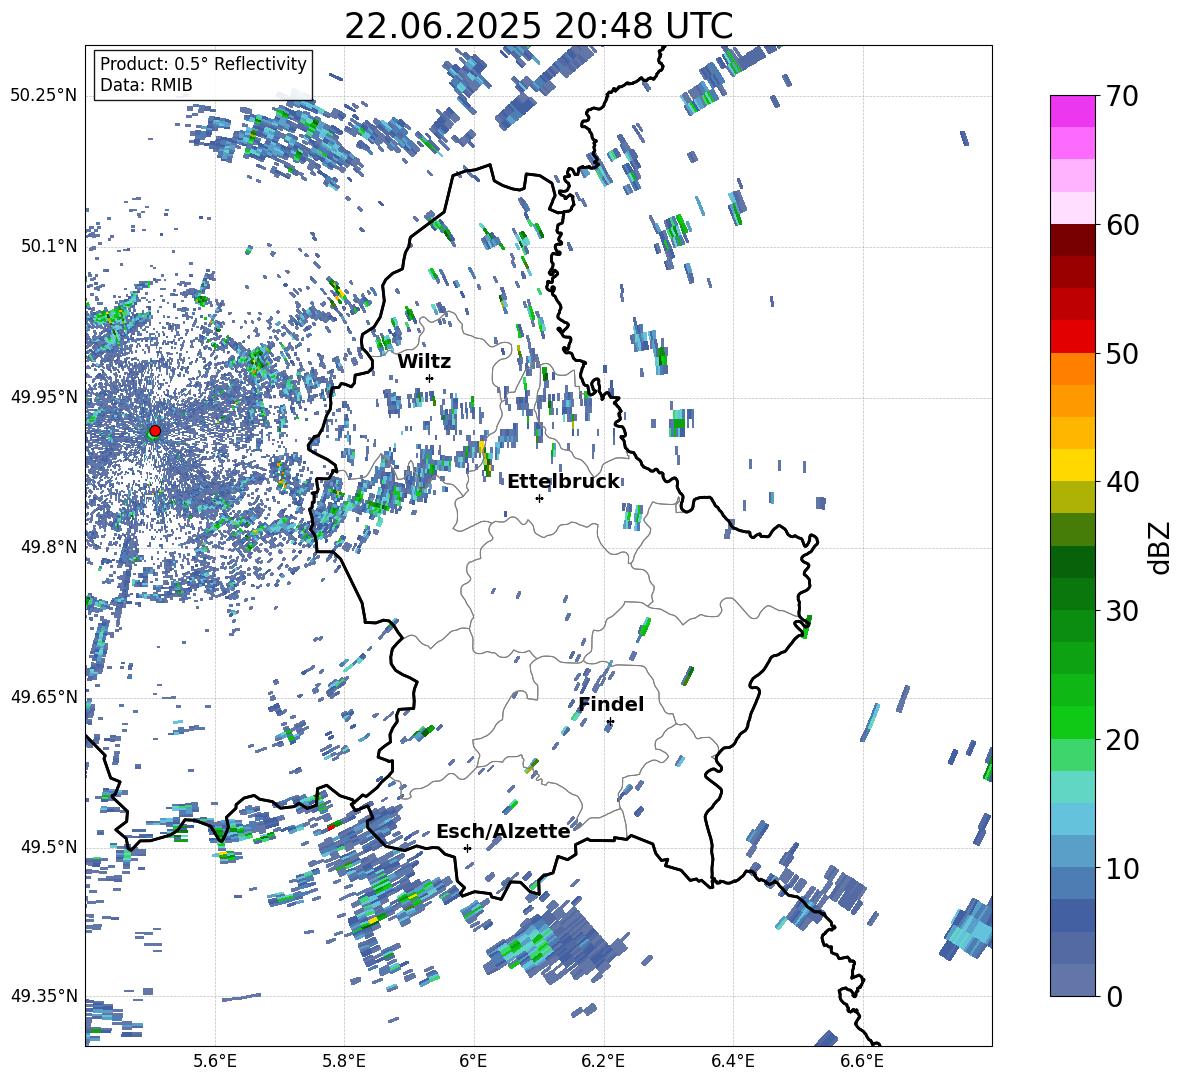Click the colorbar tick label 70
The height and width of the screenshot is (1081, 1184).
pyautogui.click(x=1121, y=97)
